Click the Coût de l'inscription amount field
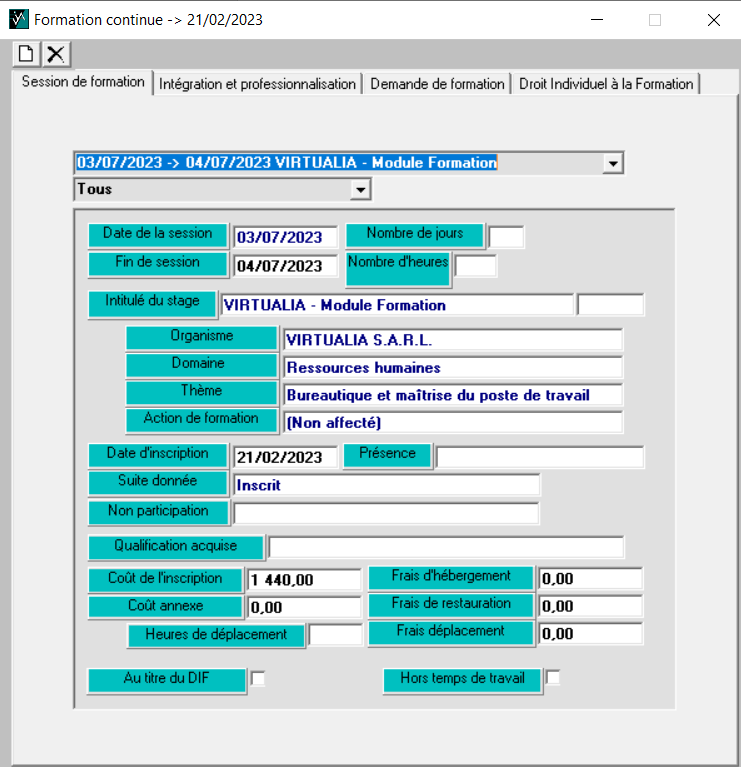The height and width of the screenshot is (767, 741). tap(304, 580)
